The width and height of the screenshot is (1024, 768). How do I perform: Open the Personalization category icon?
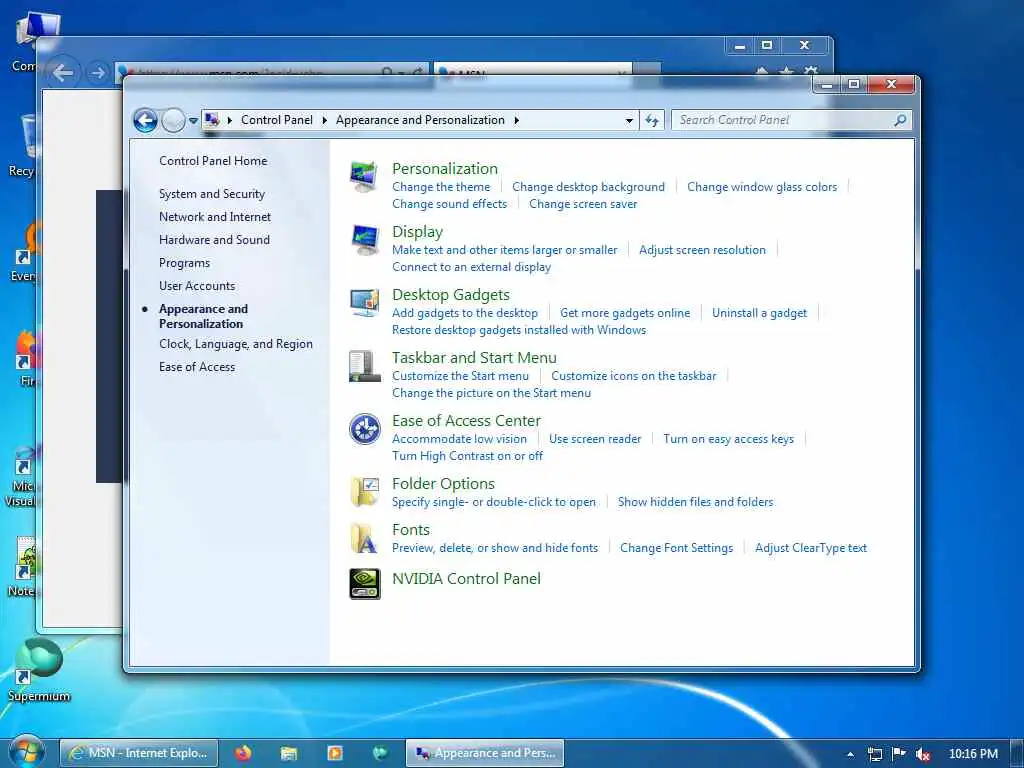364,177
